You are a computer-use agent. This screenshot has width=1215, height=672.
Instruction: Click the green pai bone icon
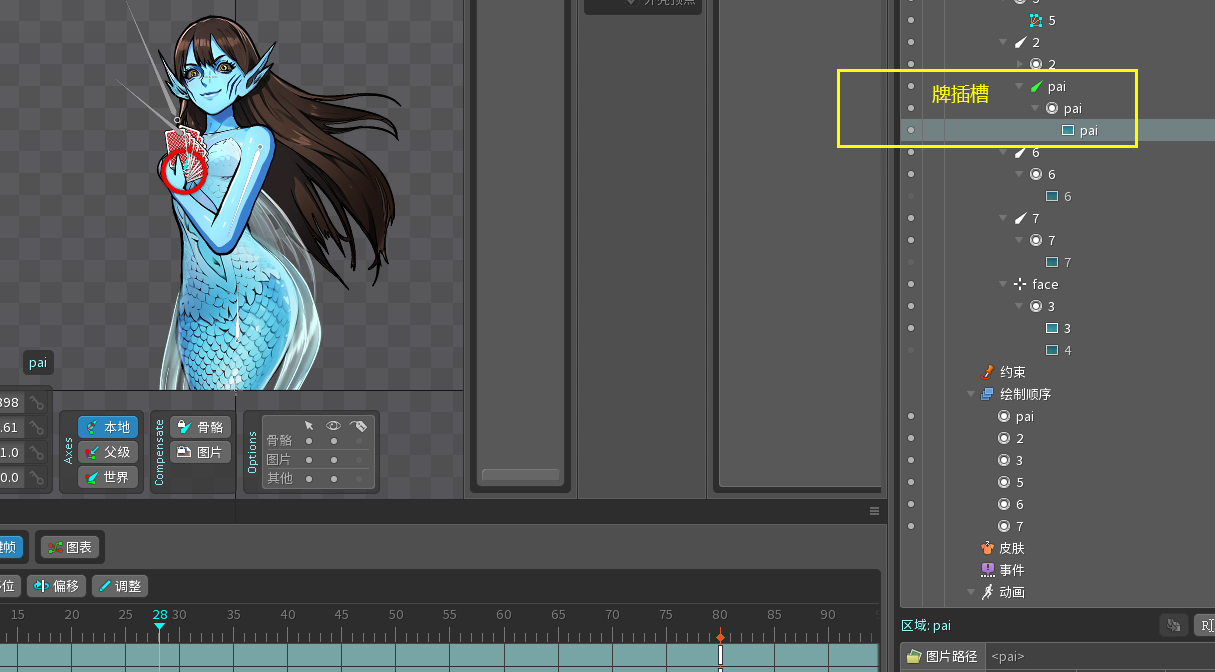(x=1036, y=87)
